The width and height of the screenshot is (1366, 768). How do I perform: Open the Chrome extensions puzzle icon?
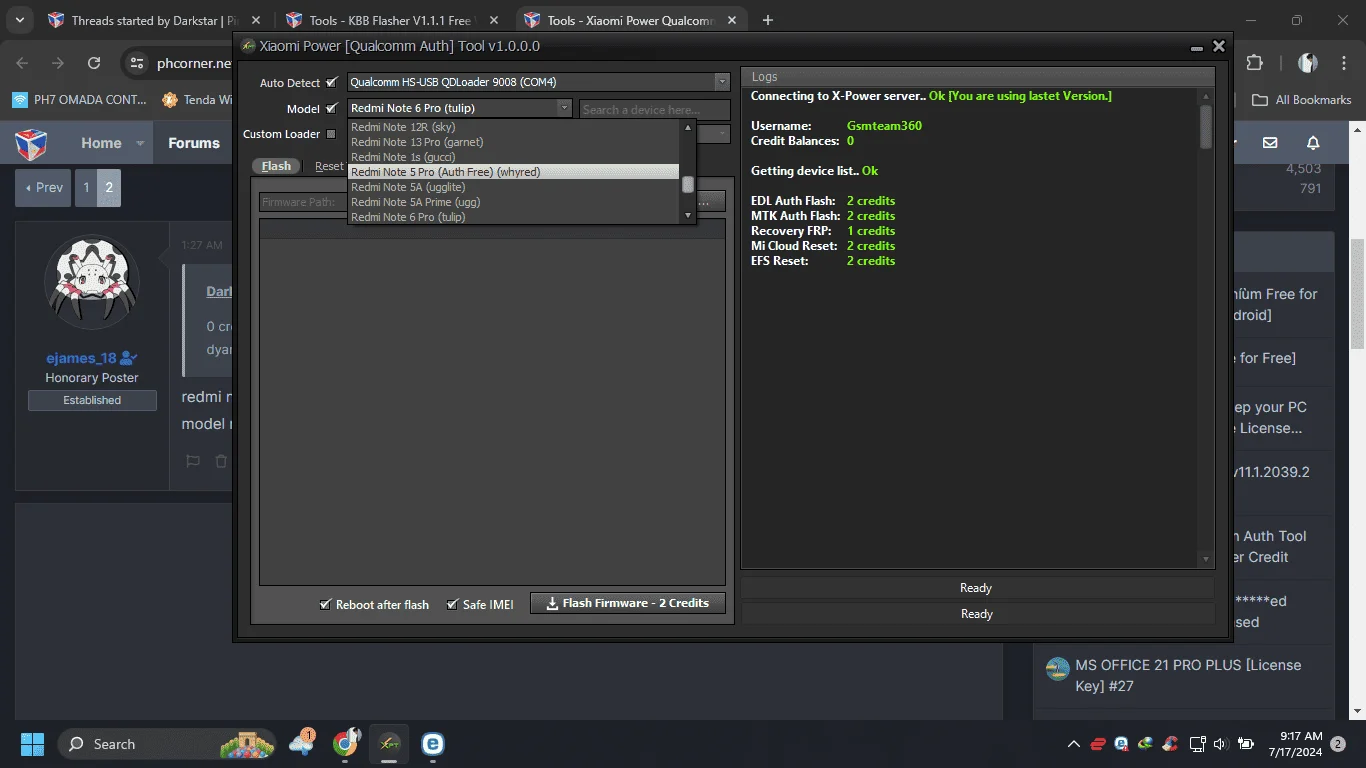(x=1255, y=63)
